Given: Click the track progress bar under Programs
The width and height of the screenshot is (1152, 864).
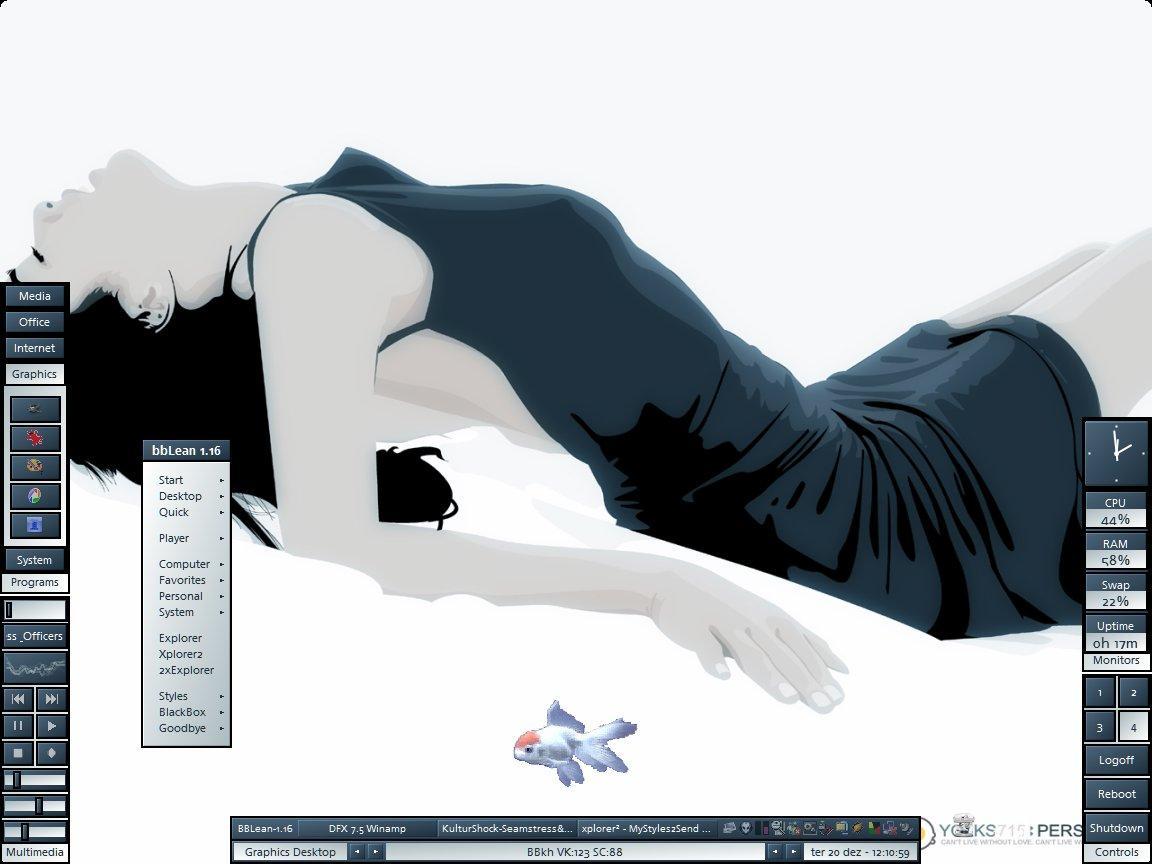Looking at the screenshot, I should pyautogui.click(x=35, y=610).
